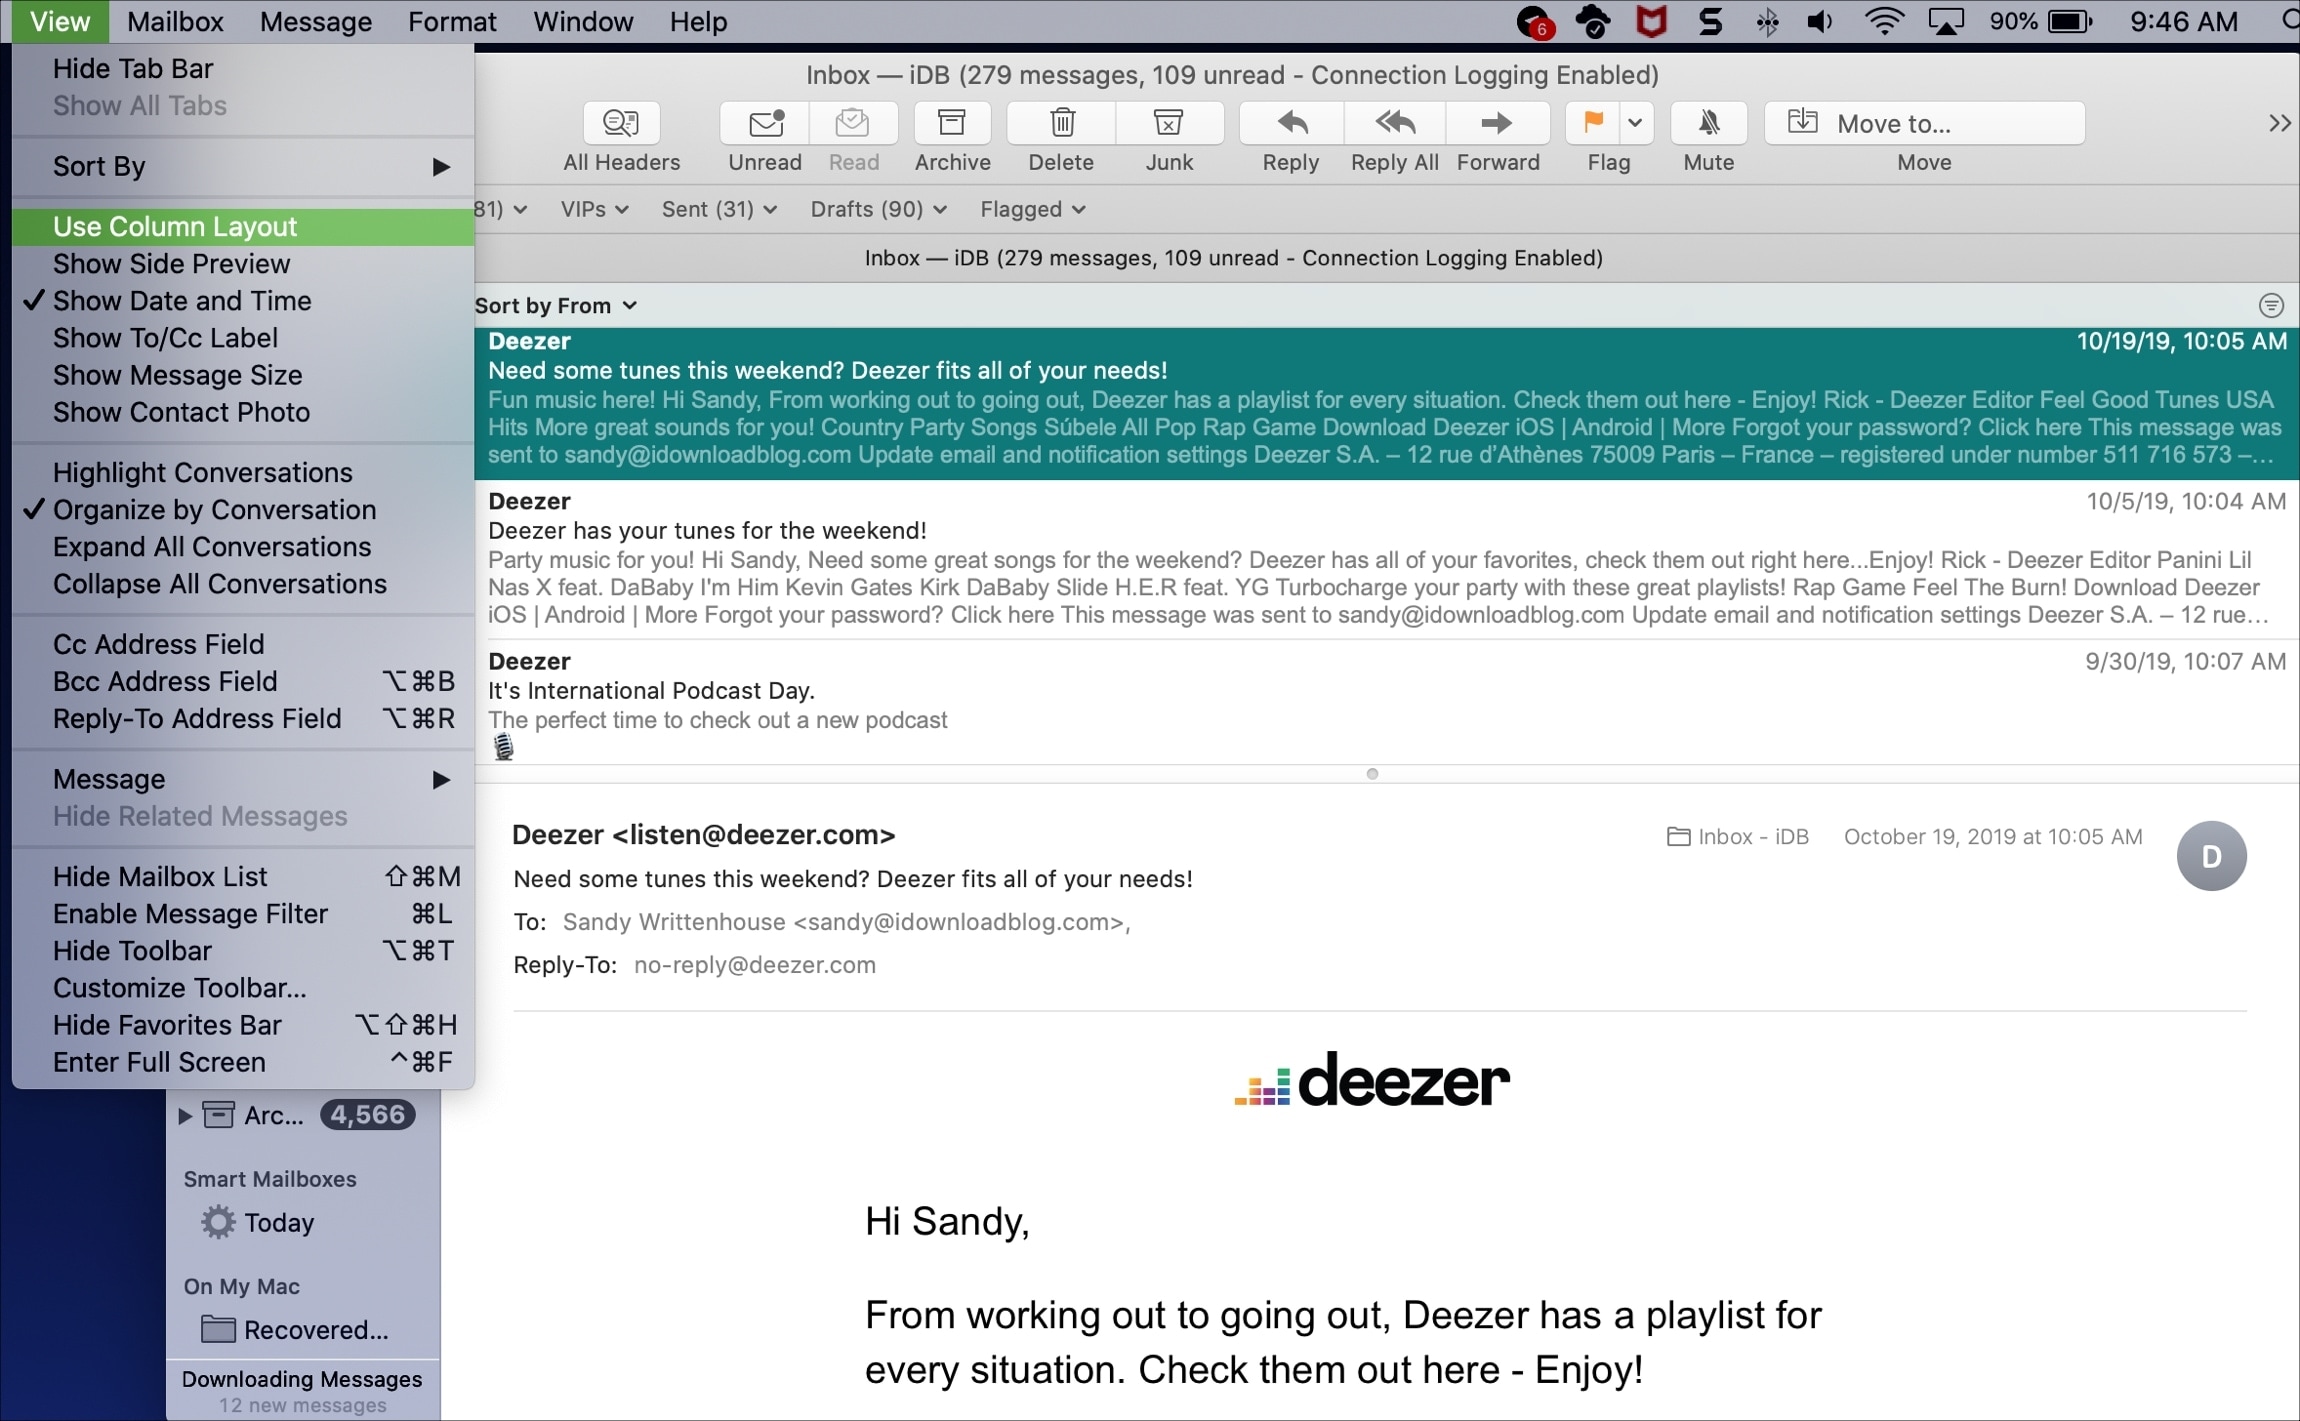Select the International Podcast Day email

1386,704
